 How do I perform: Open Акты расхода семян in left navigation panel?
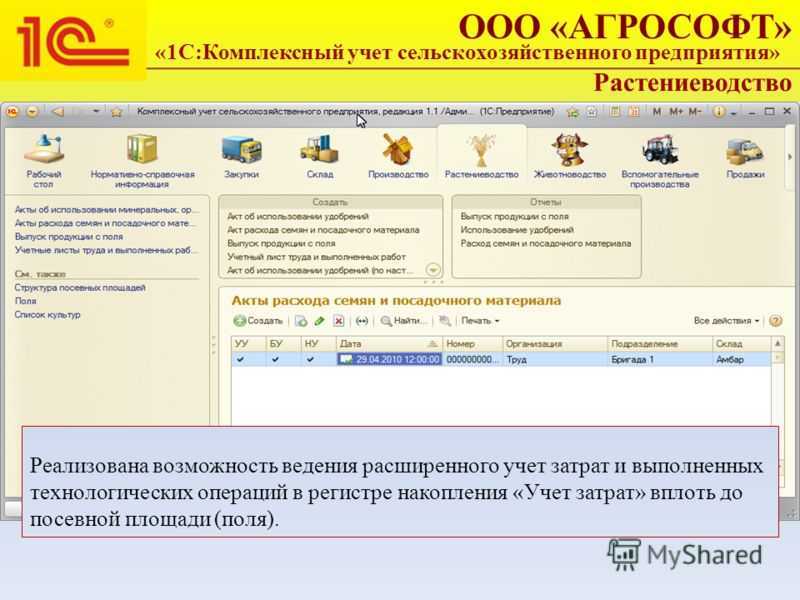[103, 223]
